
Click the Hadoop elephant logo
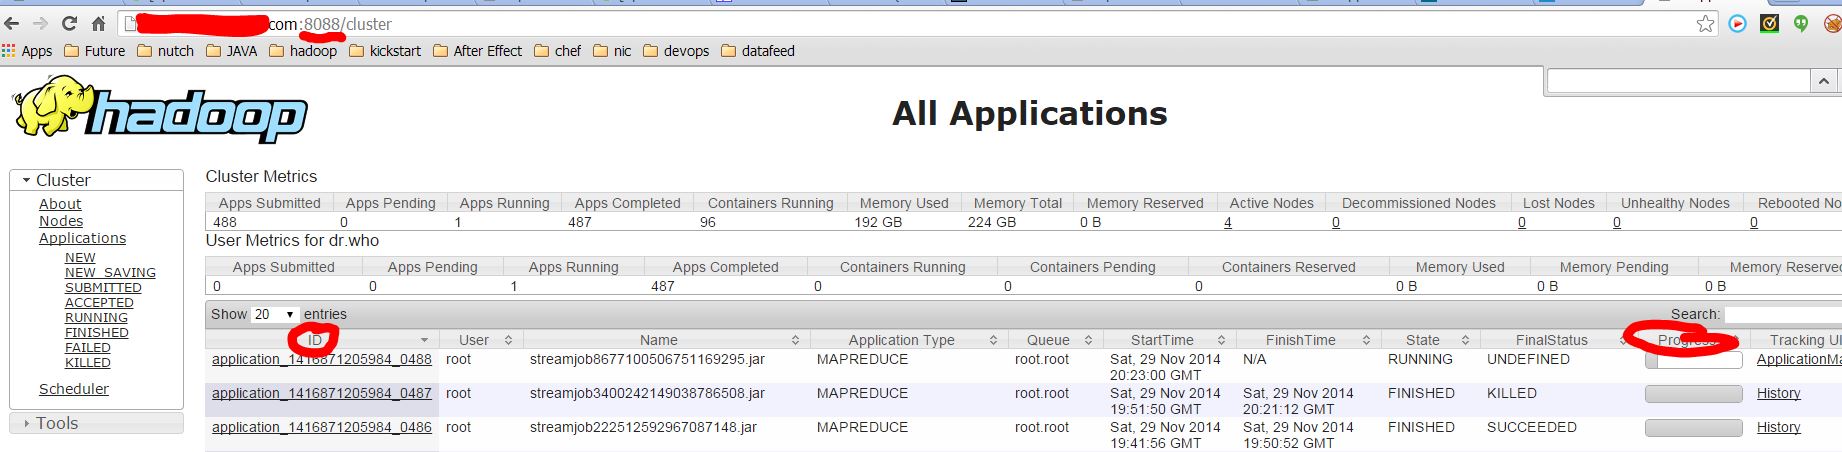tap(160, 110)
